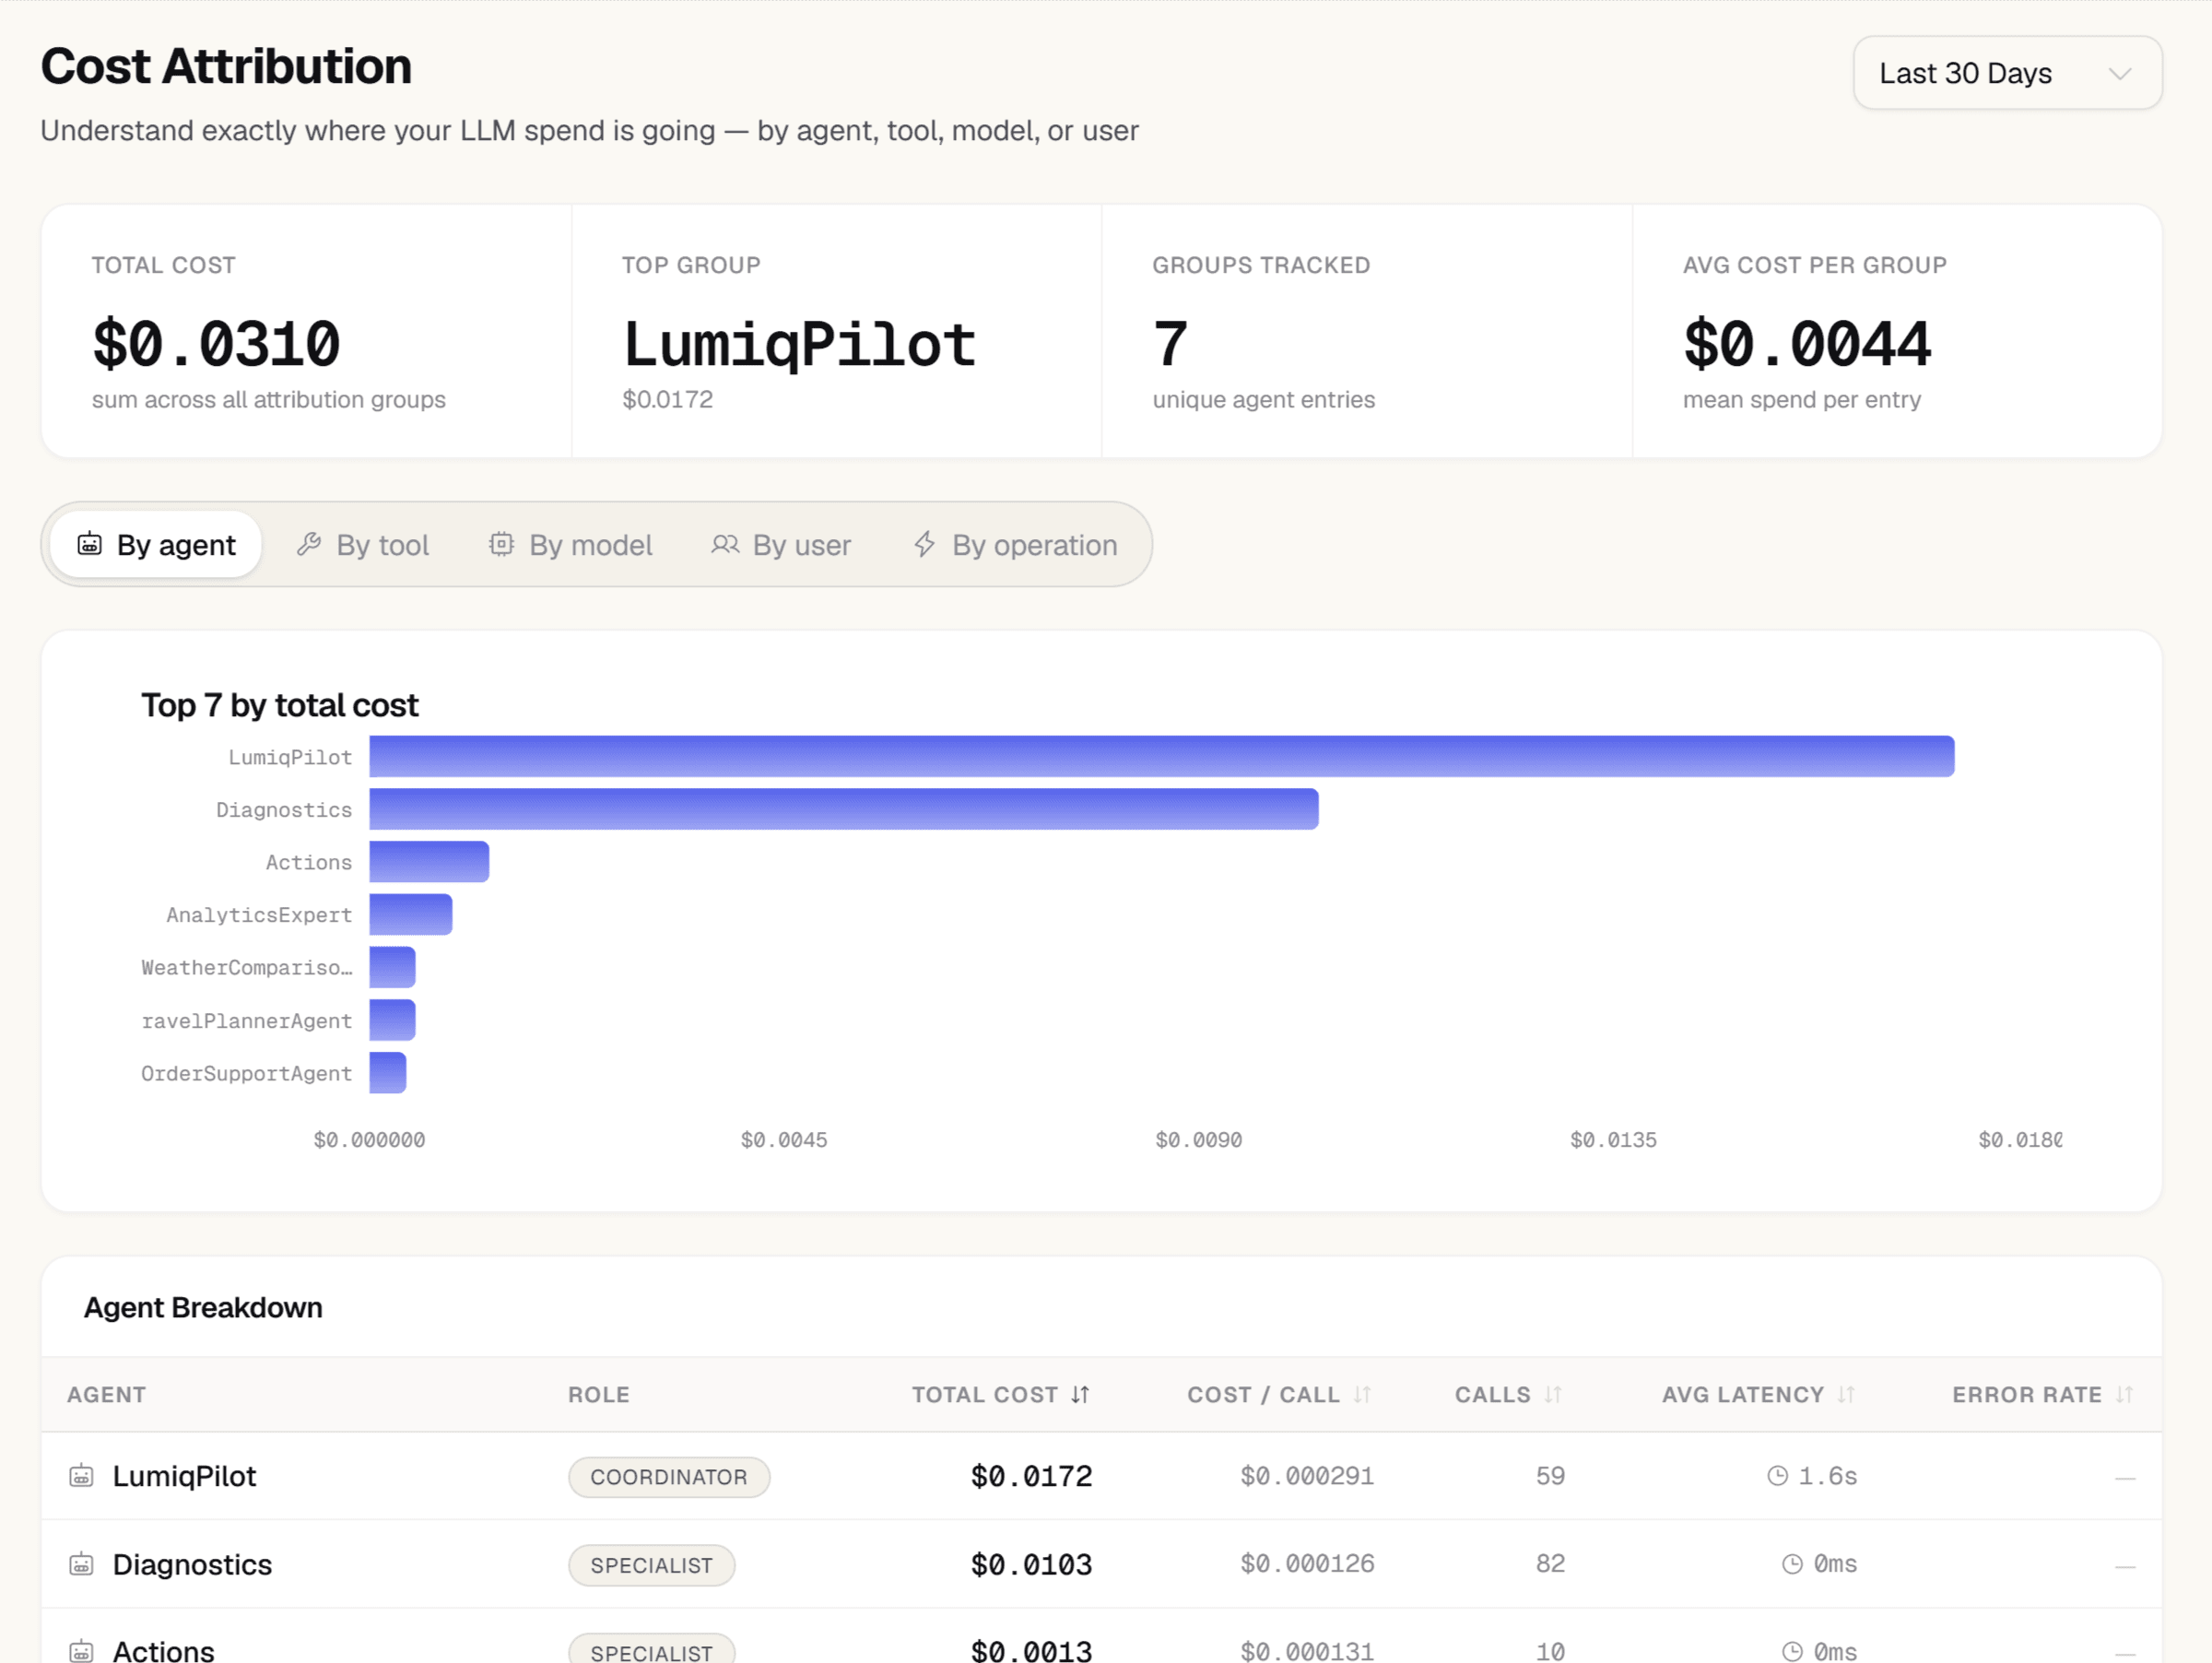Click the sort arrows icon on Total Cost
Viewport: 2212px width, 1663px height.
click(1080, 1394)
